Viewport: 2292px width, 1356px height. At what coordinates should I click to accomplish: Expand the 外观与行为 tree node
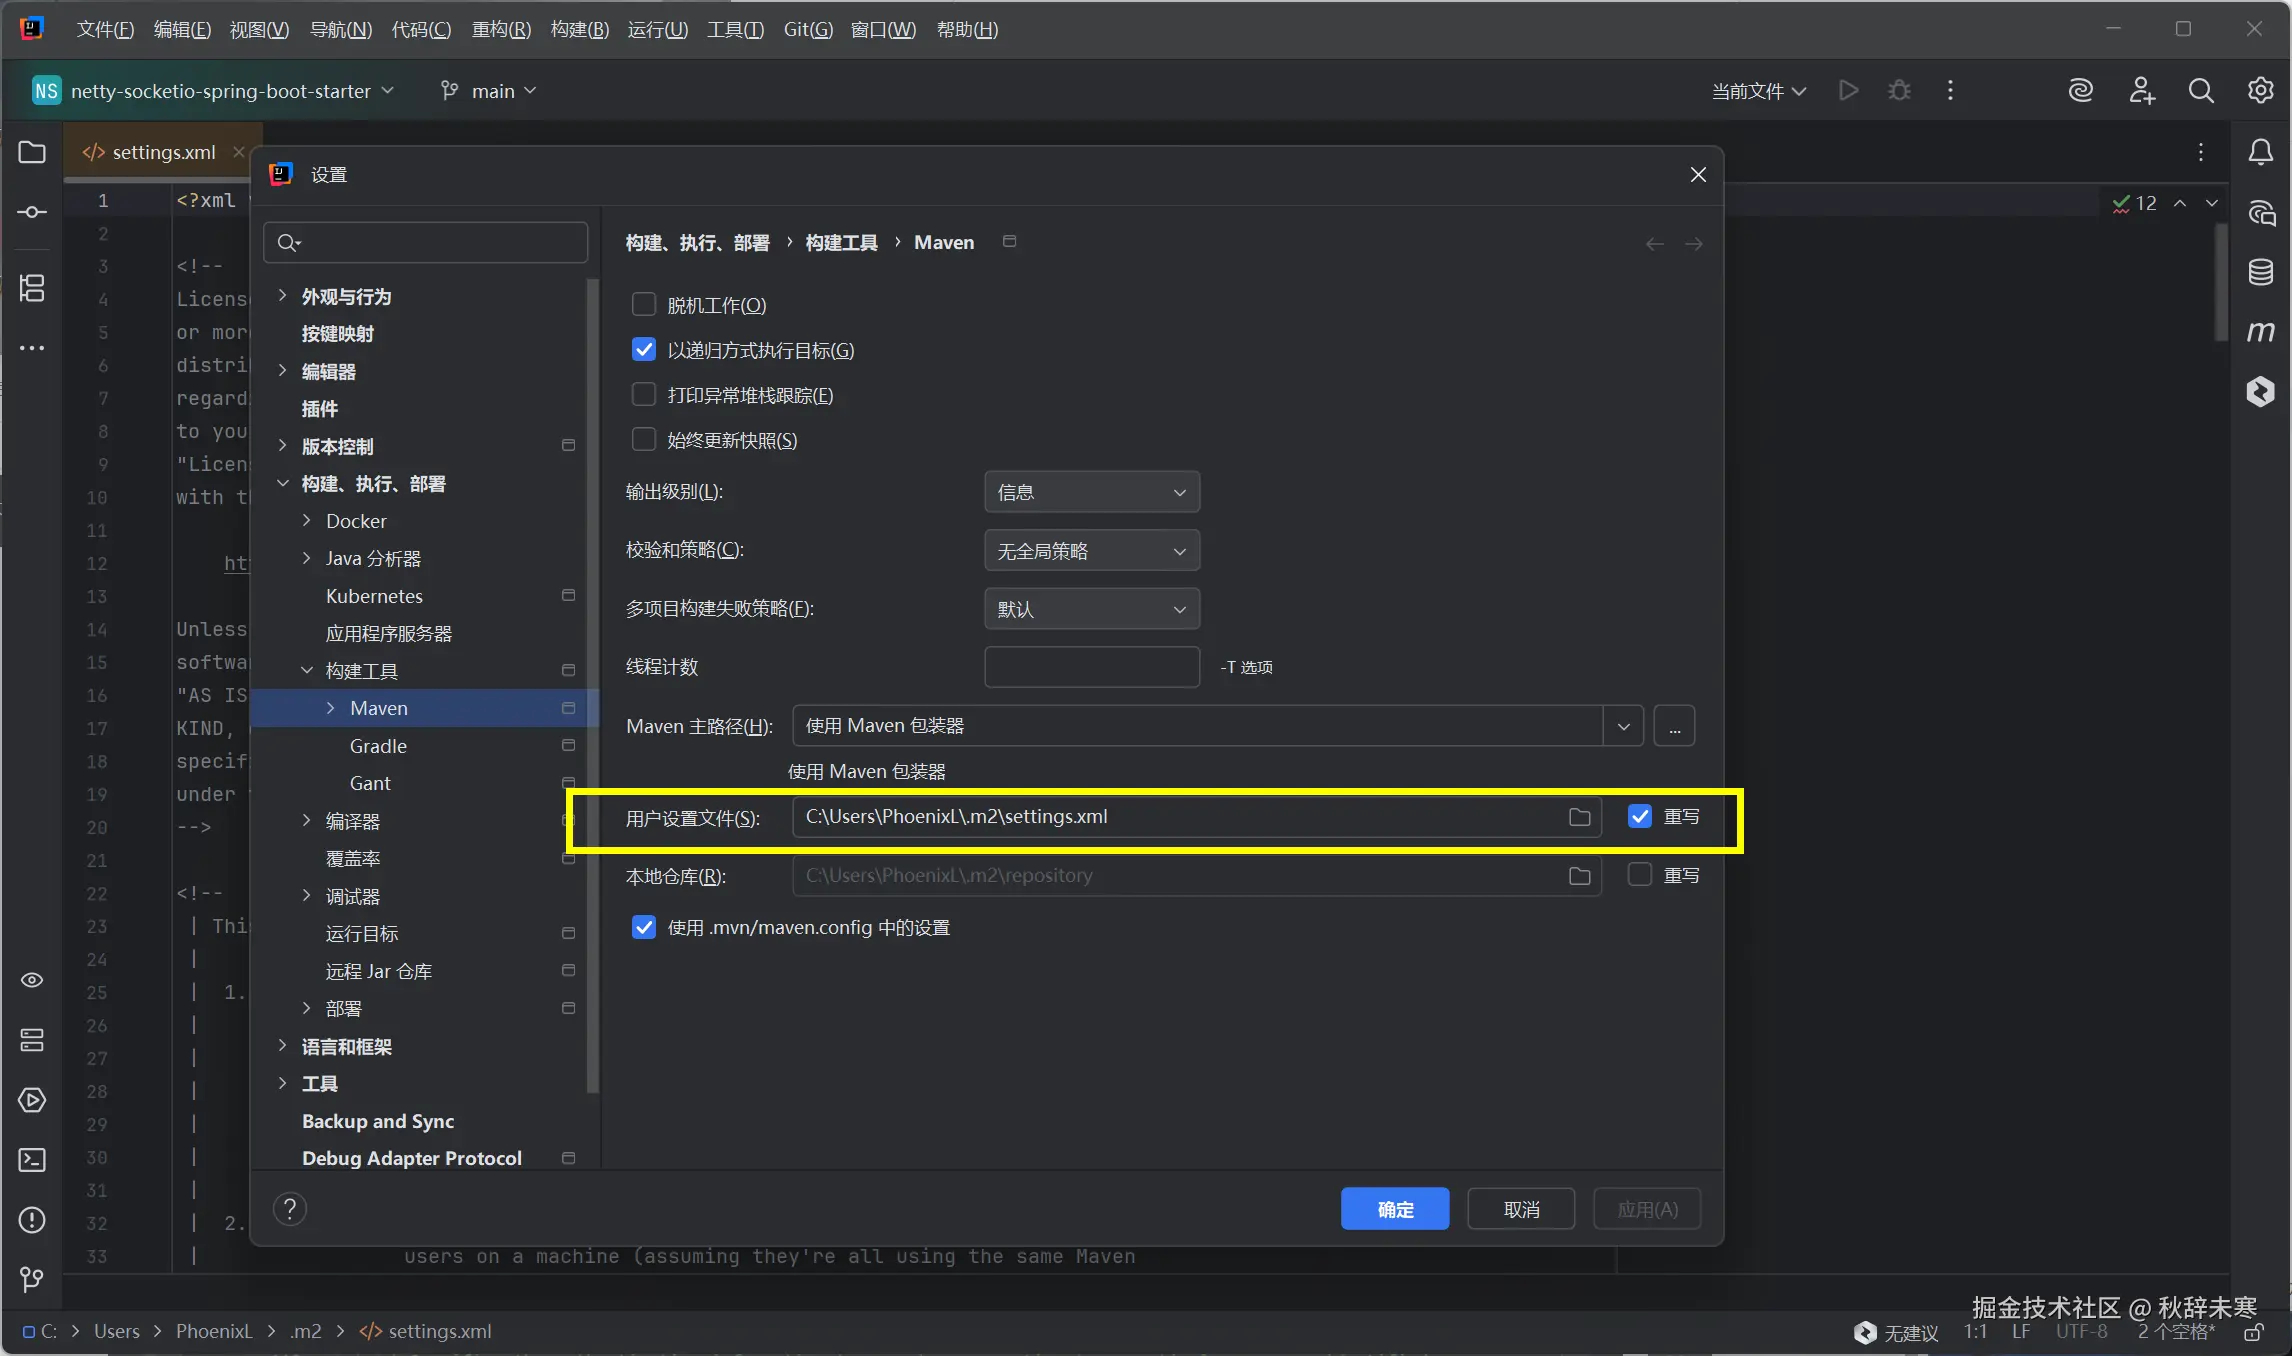point(283,296)
